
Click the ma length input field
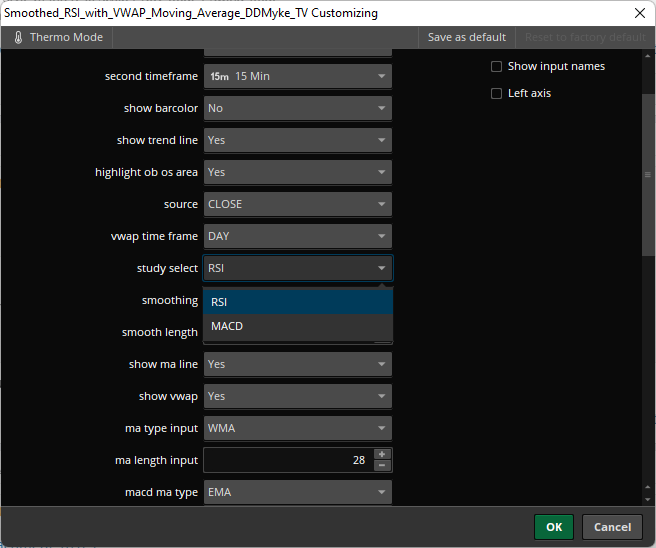coord(287,460)
